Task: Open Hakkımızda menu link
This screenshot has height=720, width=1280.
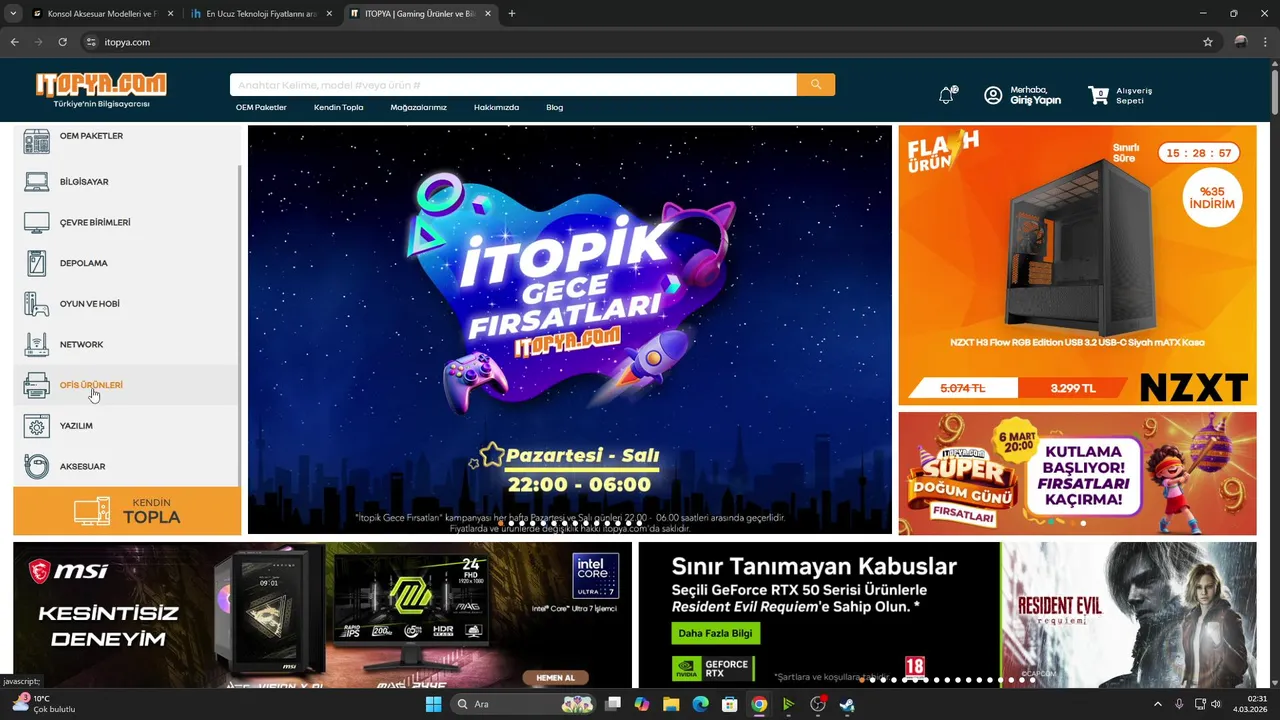Action: (x=496, y=107)
